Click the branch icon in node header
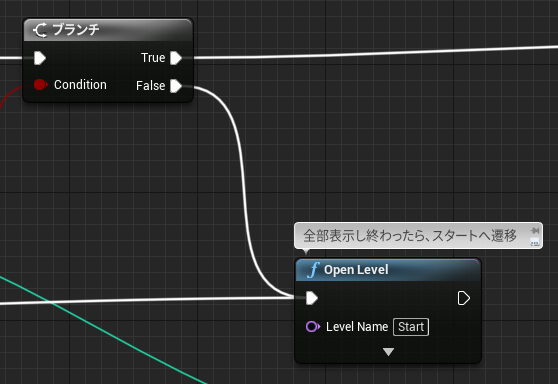Image resolution: width=558 pixels, height=384 pixels. coord(40,30)
